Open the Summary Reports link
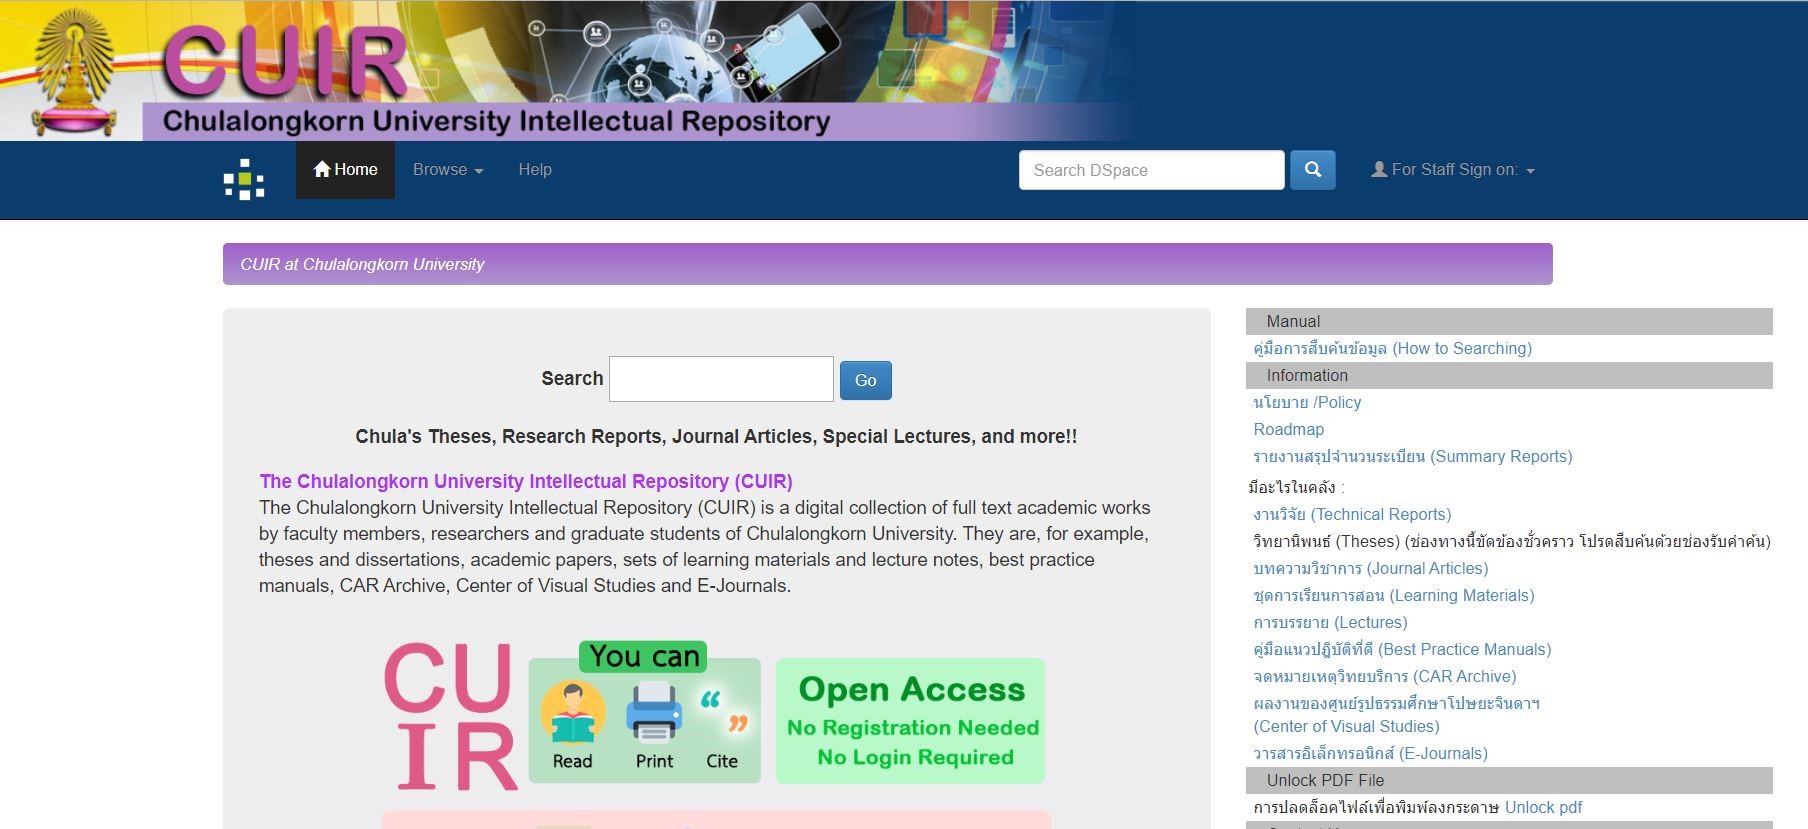 [x=1412, y=456]
